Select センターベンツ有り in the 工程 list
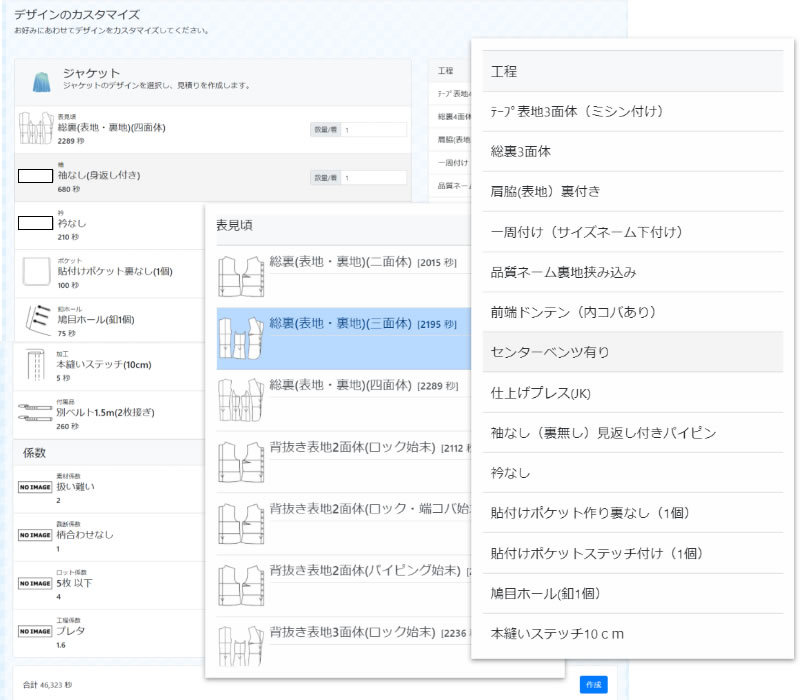This screenshot has width=800, height=700. click(x=550, y=352)
